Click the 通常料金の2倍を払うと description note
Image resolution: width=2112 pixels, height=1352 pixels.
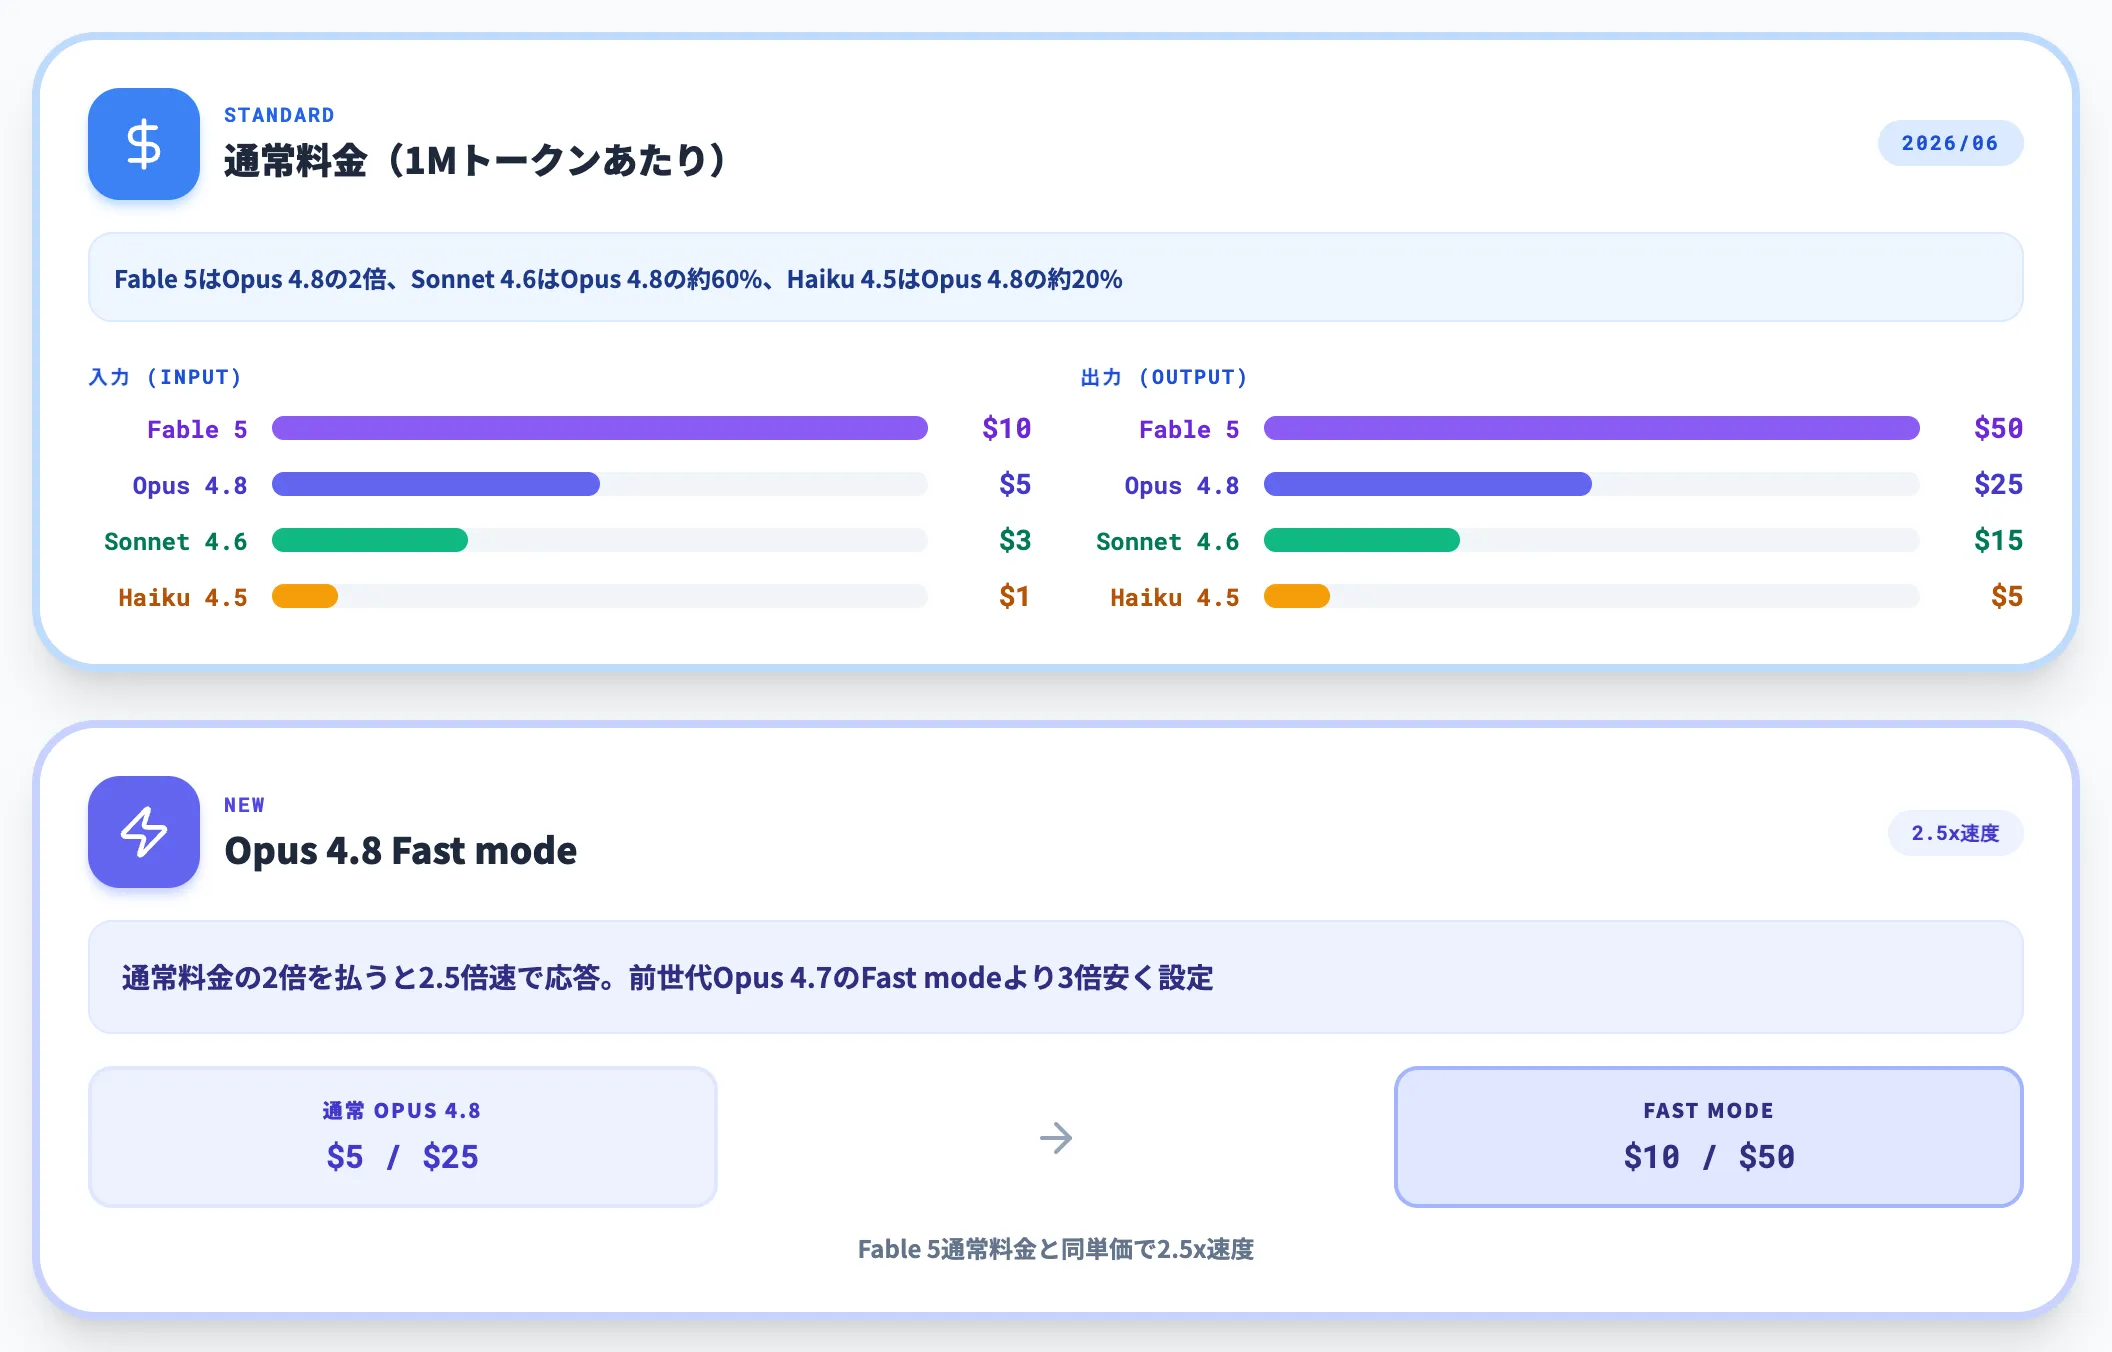coord(1056,977)
